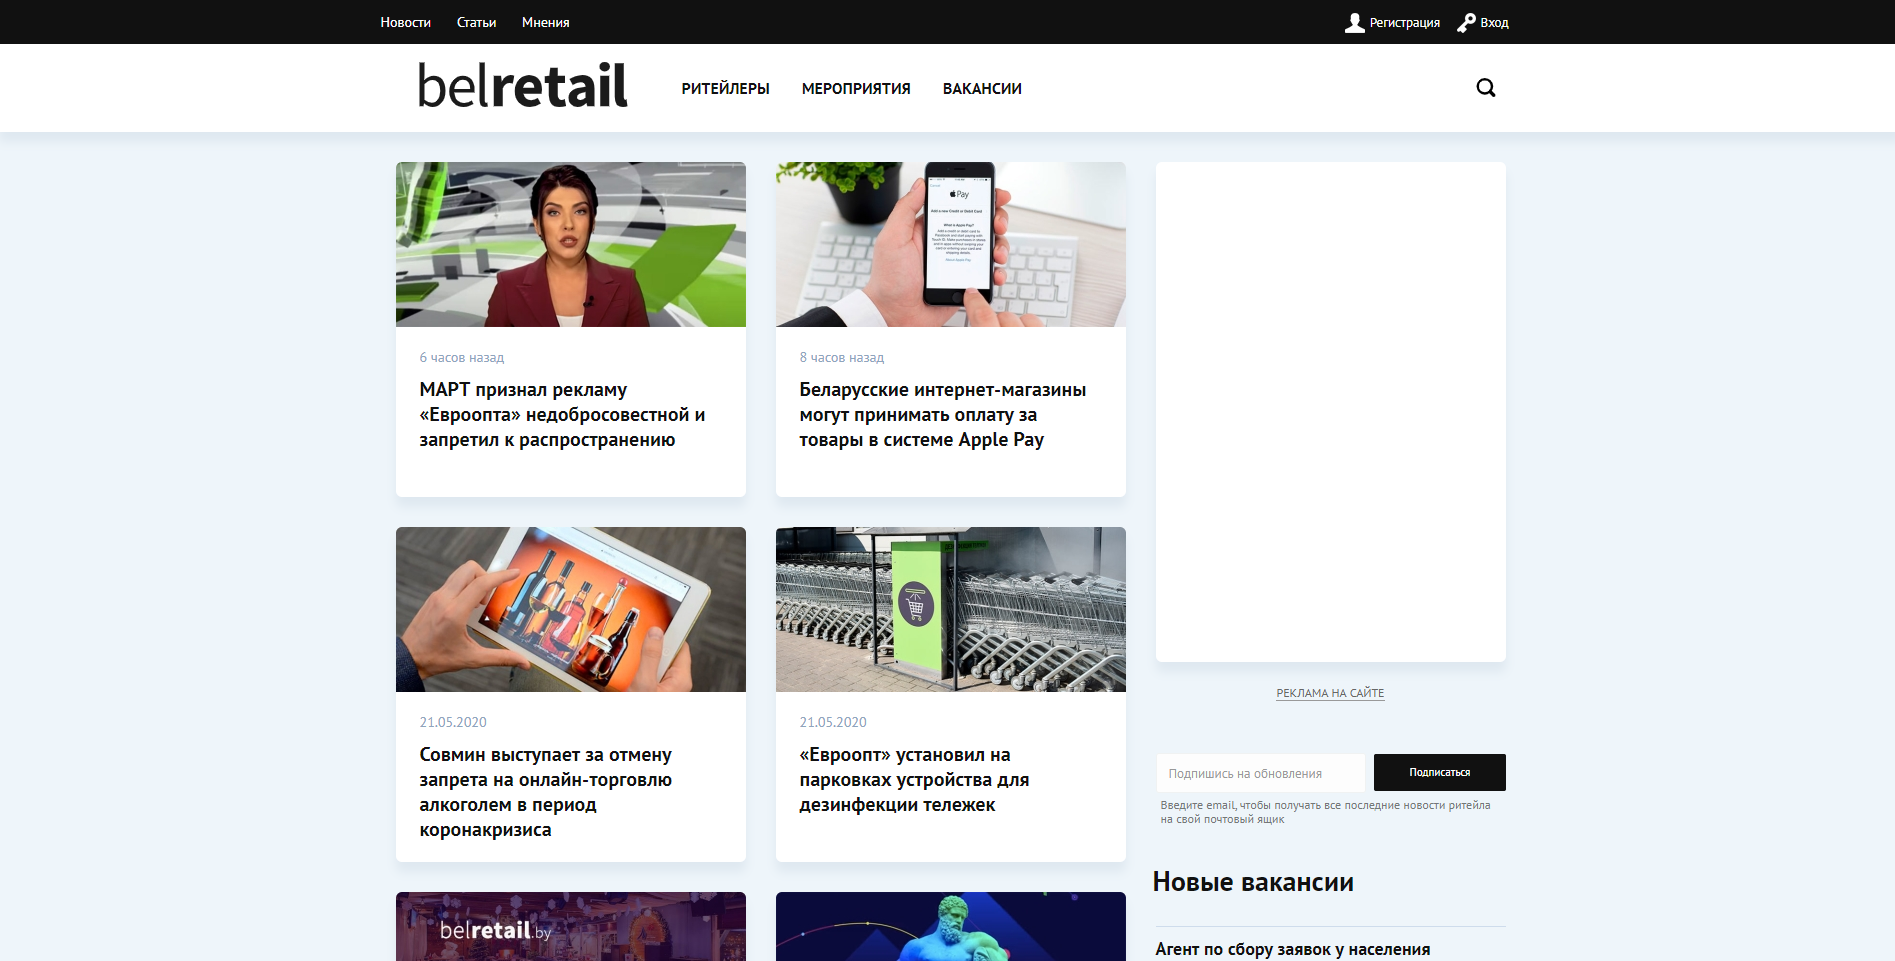Select ВАКАНСИИ in main navigation

[x=982, y=89]
